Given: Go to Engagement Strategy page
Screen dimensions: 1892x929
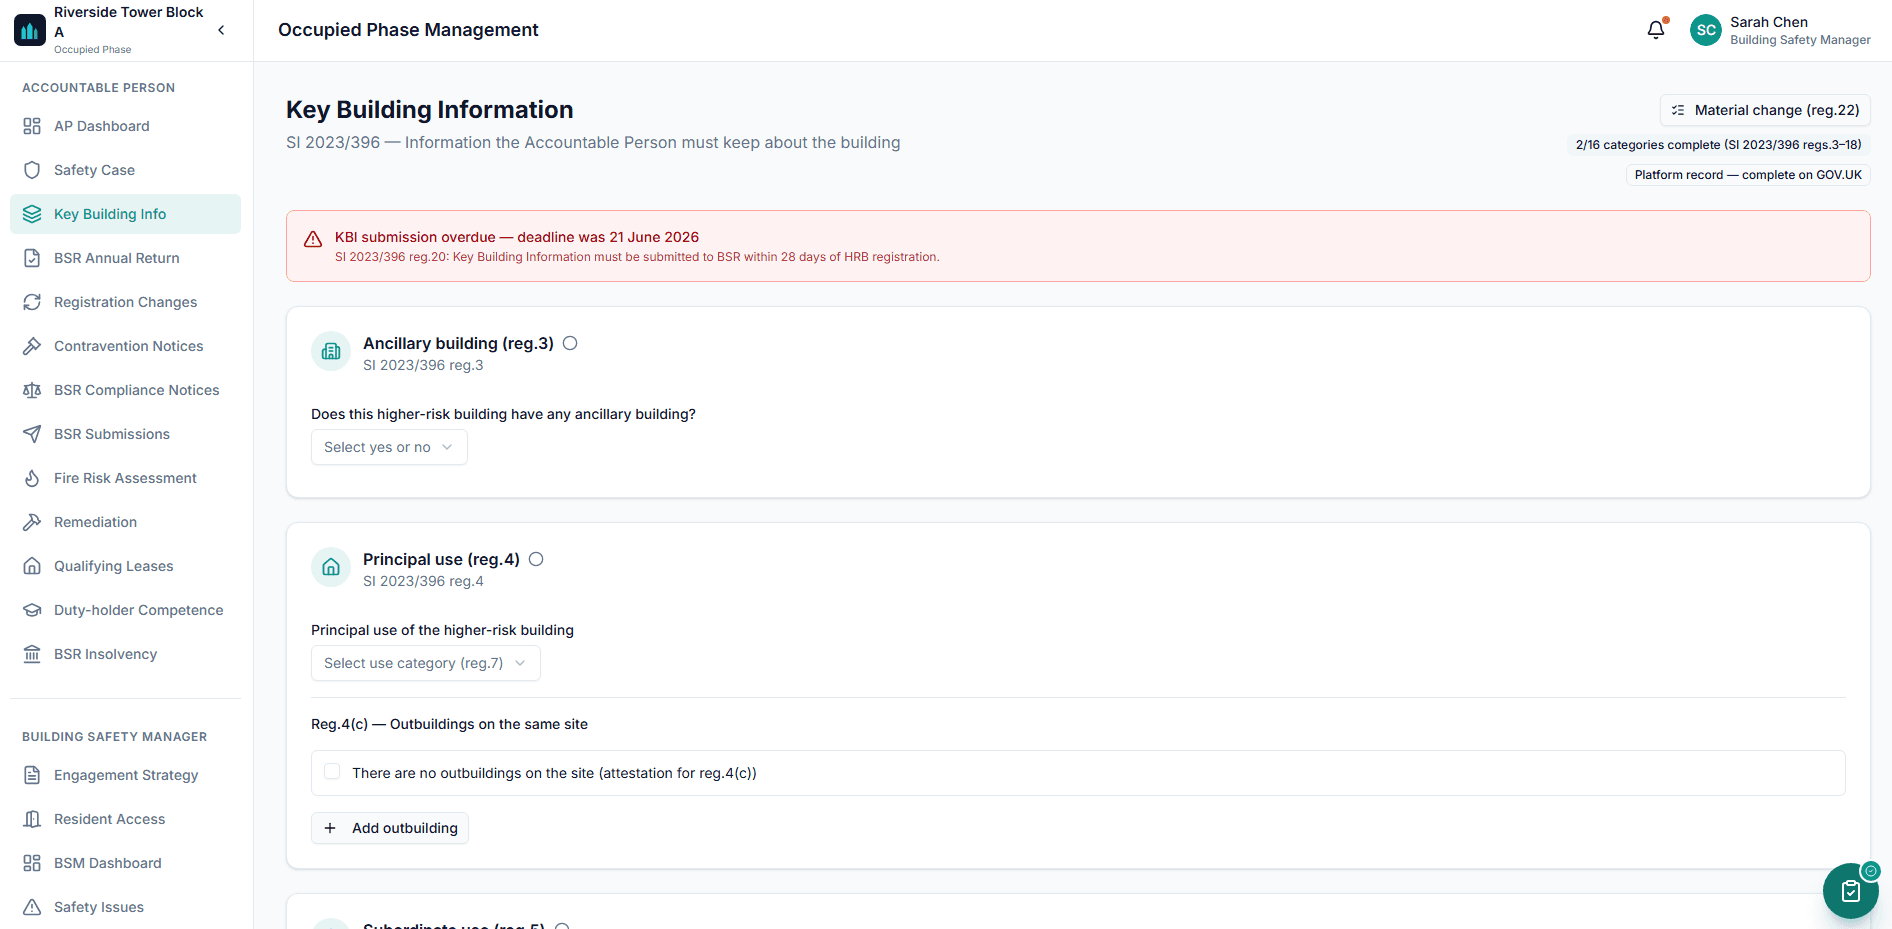Looking at the screenshot, I should tap(125, 775).
